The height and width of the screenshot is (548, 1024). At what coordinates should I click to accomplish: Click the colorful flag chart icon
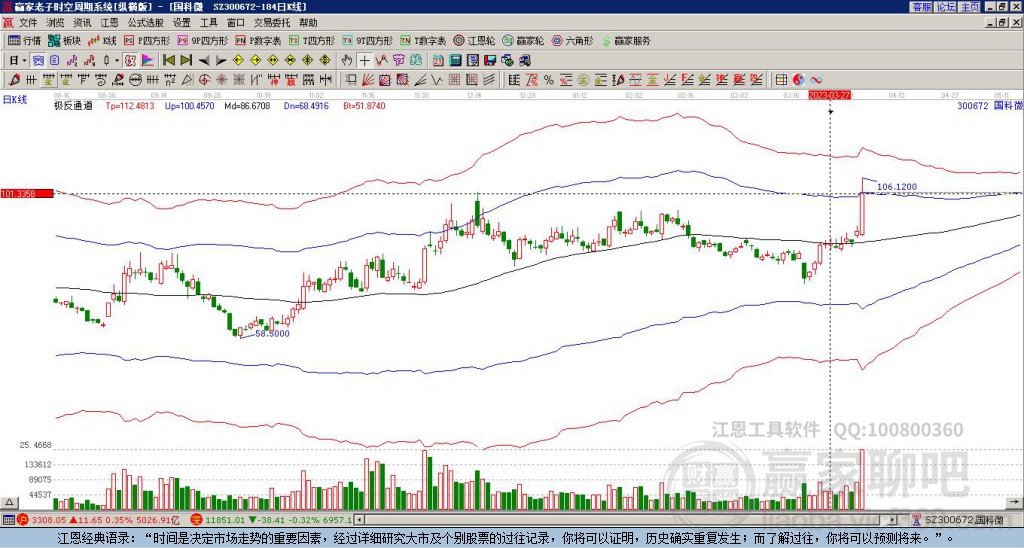pyautogui.click(x=148, y=61)
